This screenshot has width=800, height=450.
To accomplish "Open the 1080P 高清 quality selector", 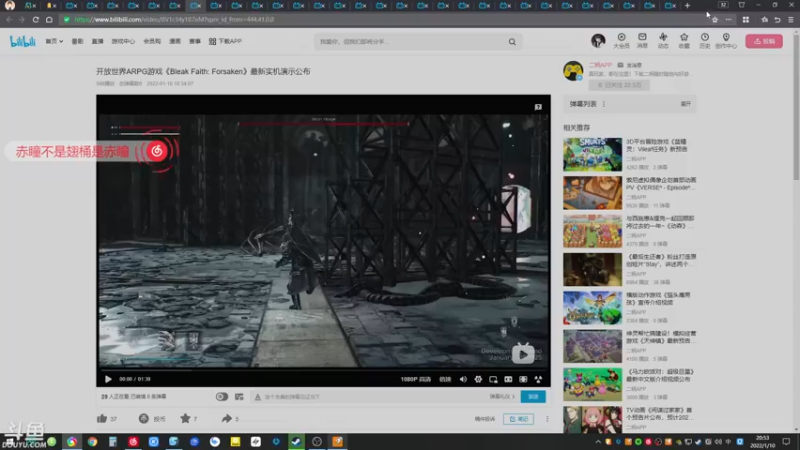I will pos(415,379).
